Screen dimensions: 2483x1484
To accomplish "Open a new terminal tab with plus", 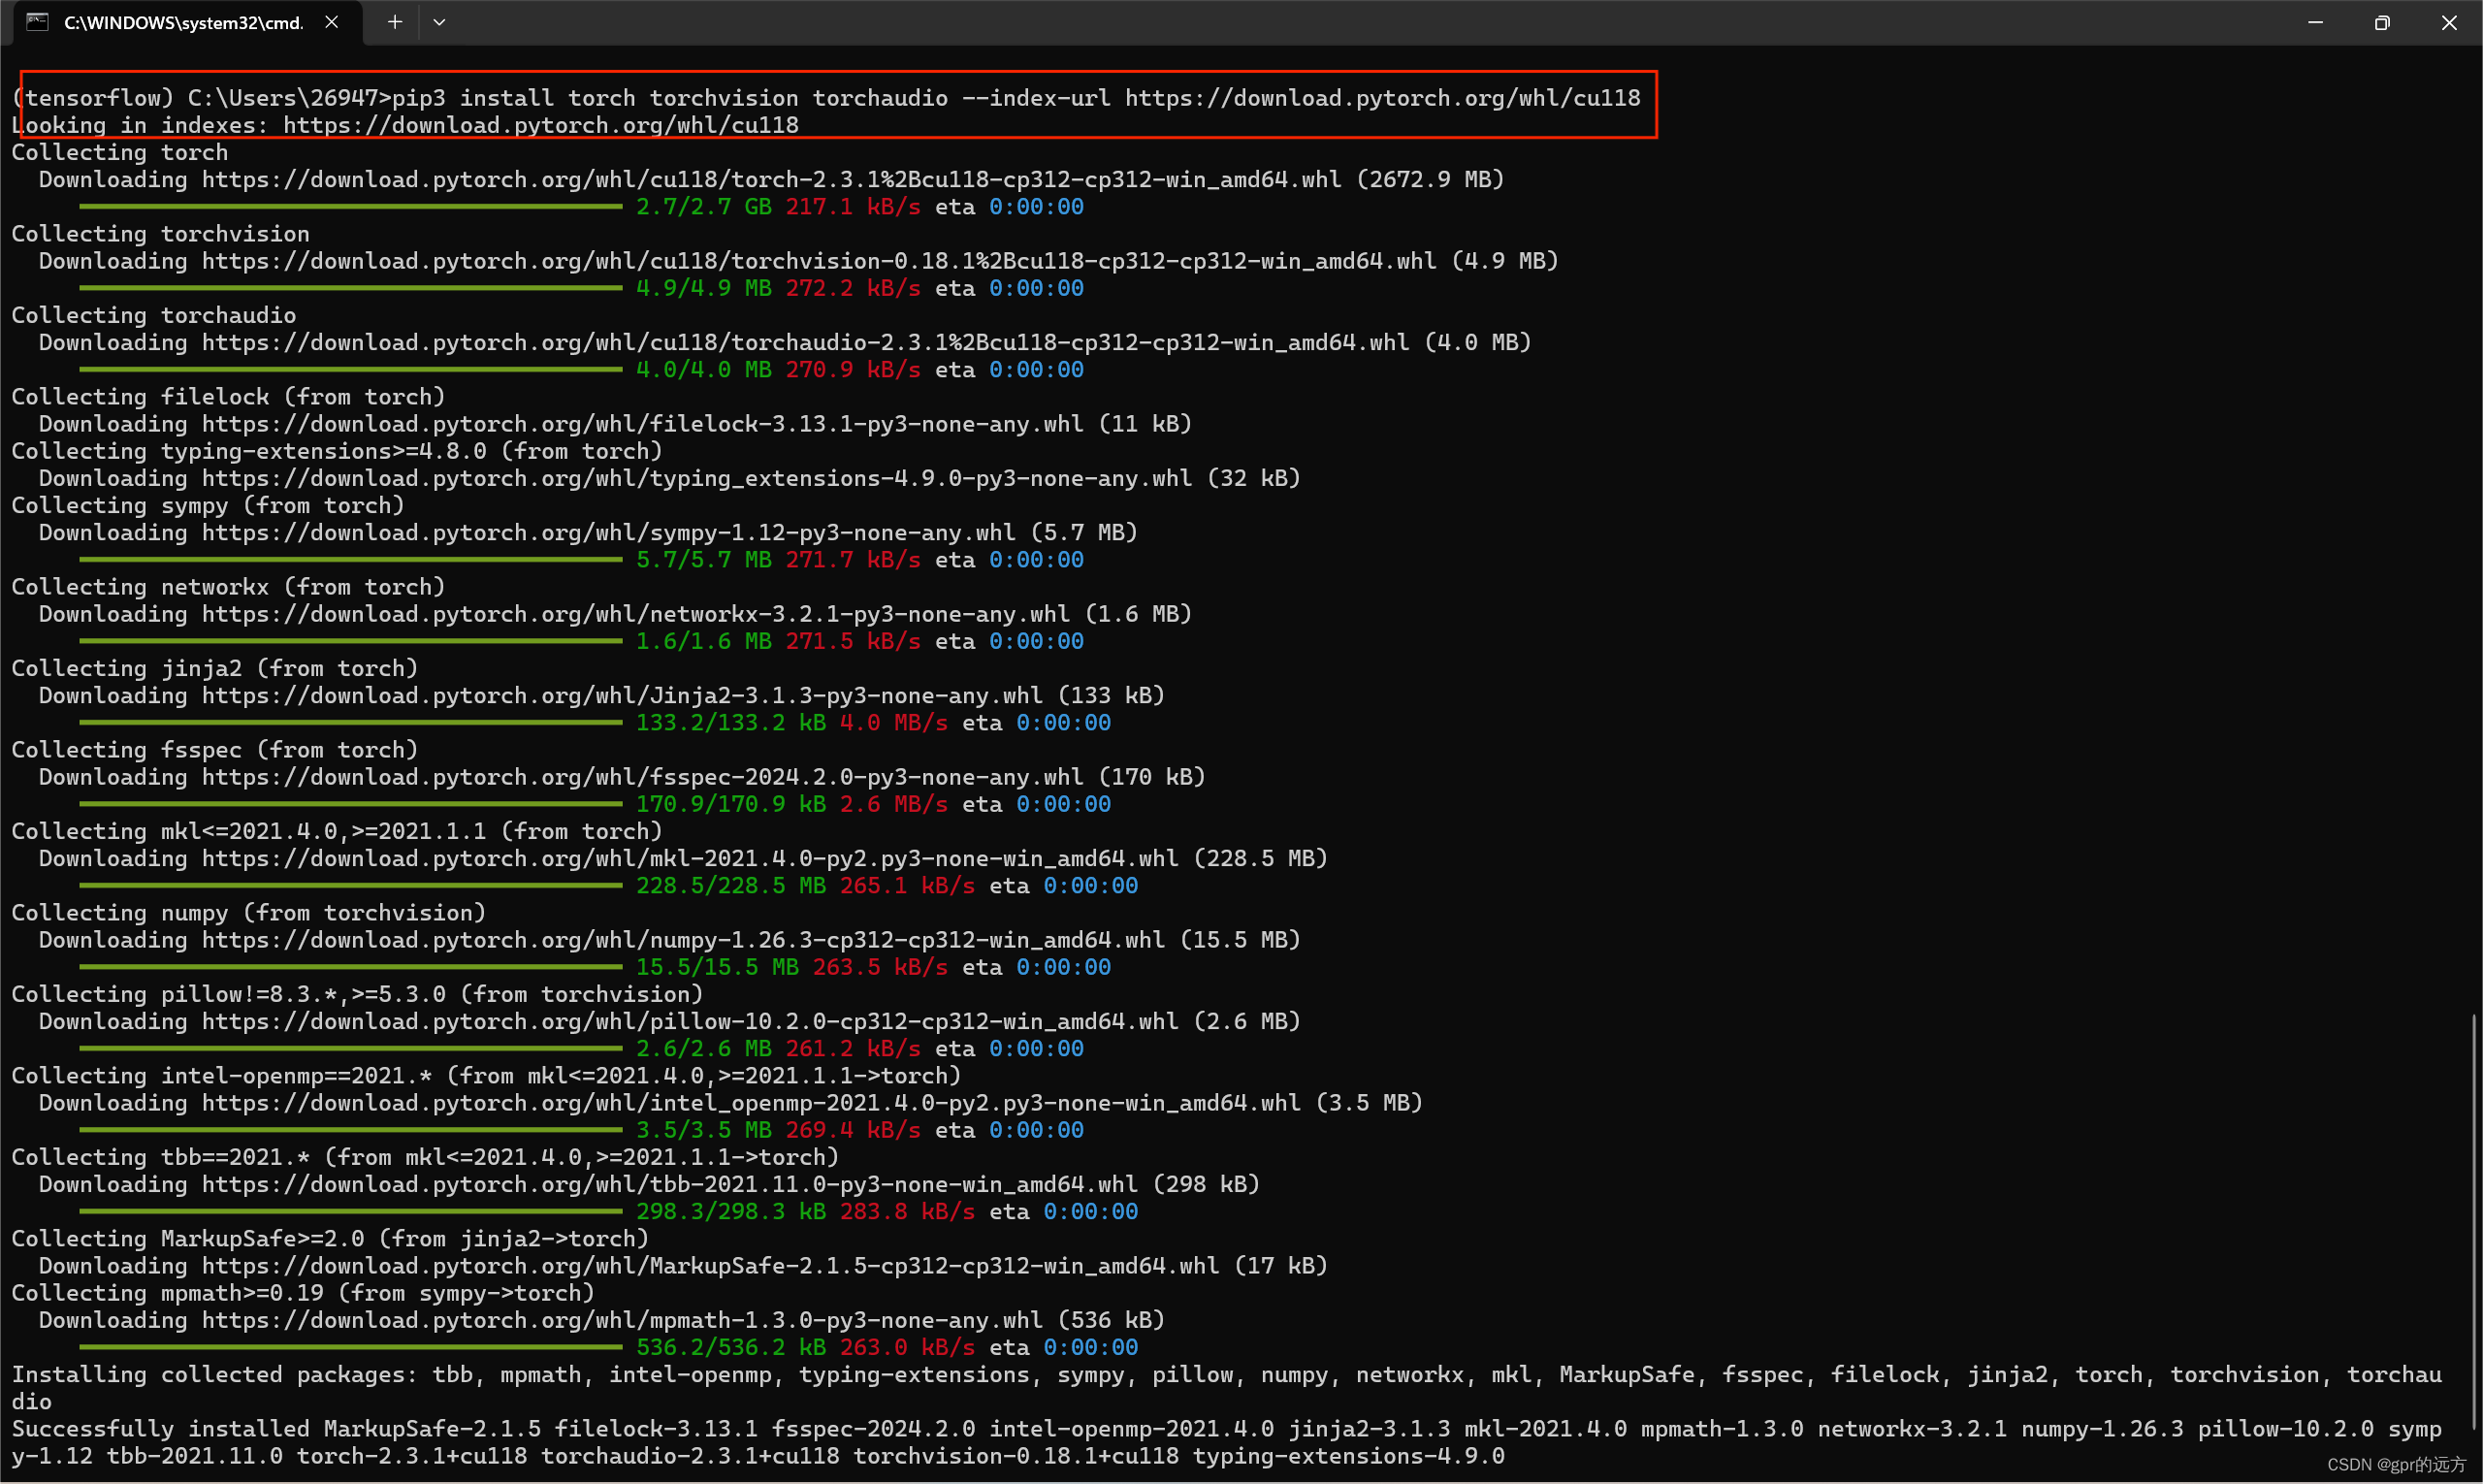I will click(x=395, y=22).
